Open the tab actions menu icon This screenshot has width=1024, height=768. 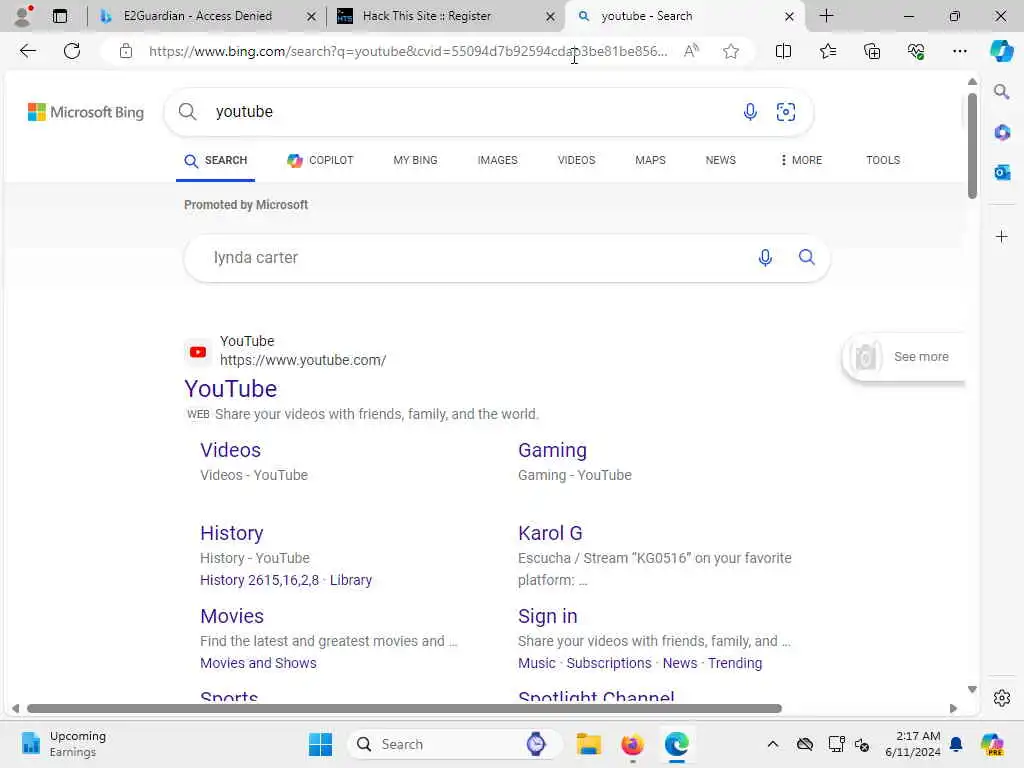click(59, 16)
